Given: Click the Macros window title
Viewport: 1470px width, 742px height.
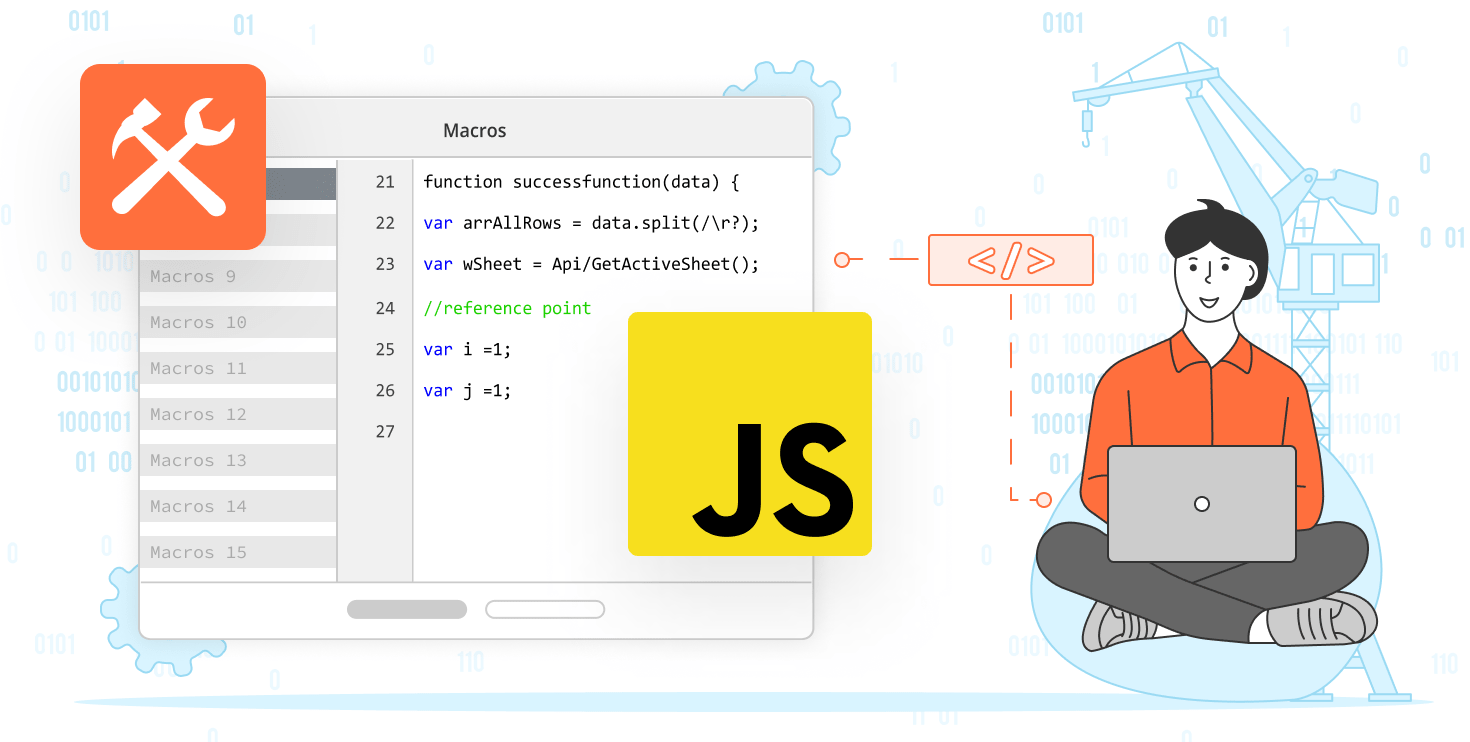Looking at the screenshot, I should [x=475, y=131].
